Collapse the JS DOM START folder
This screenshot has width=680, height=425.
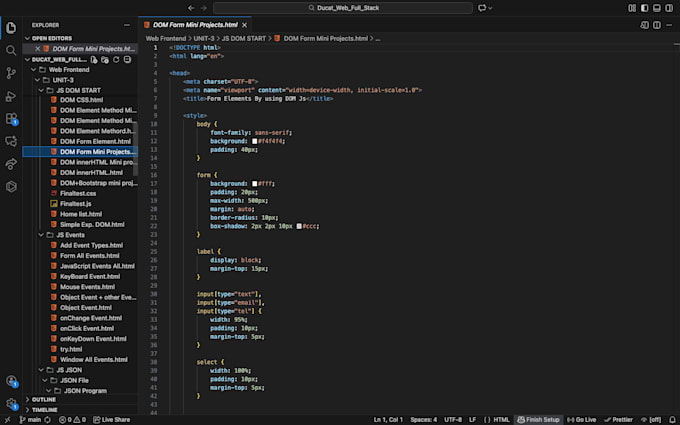(41, 90)
